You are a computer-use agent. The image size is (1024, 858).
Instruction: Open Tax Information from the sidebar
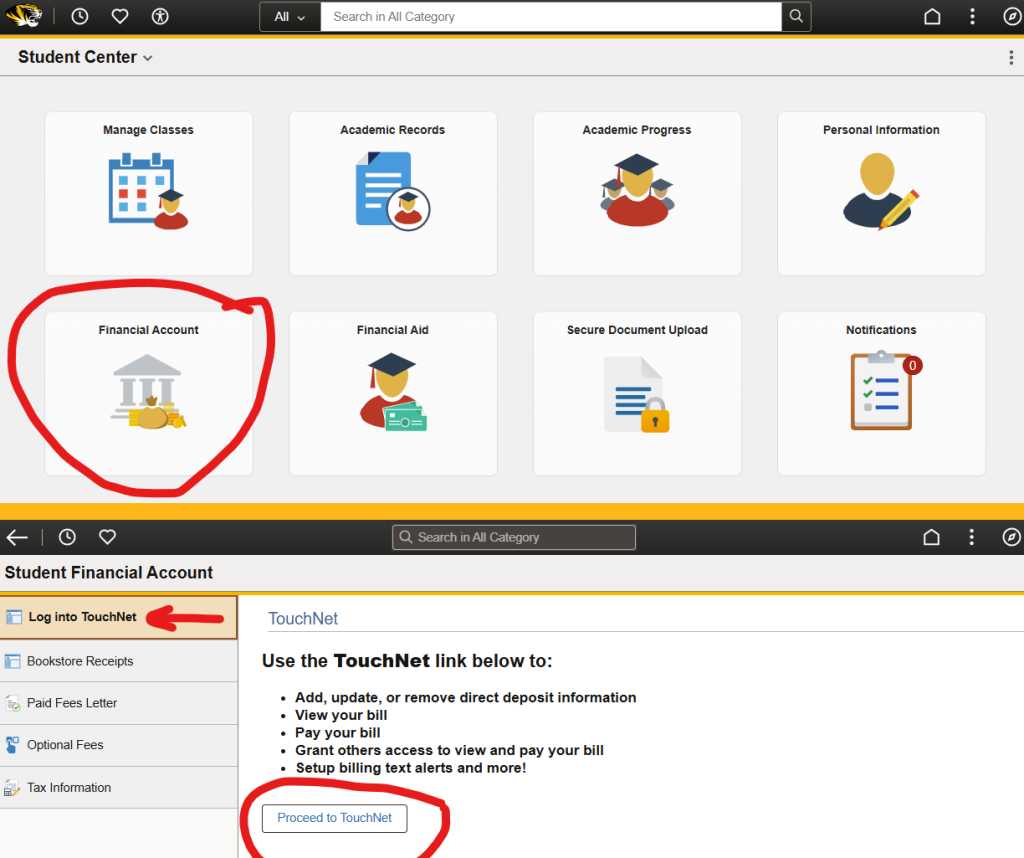[x=69, y=787]
